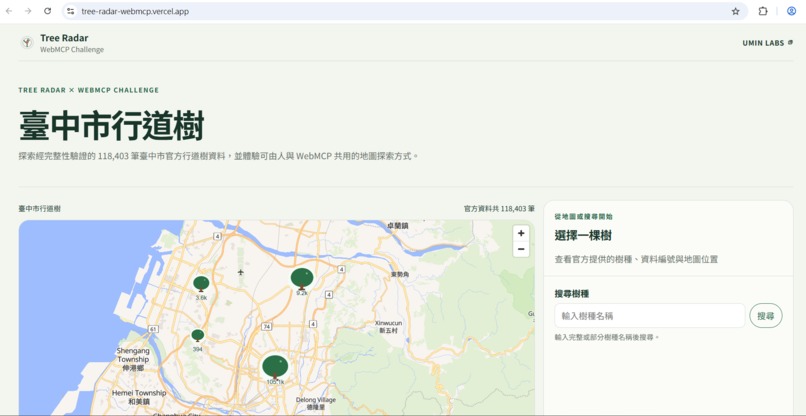Click the 選擇一棵樹 panel heading
The image size is (806, 416).
pyautogui.click(x=583, y=237)
